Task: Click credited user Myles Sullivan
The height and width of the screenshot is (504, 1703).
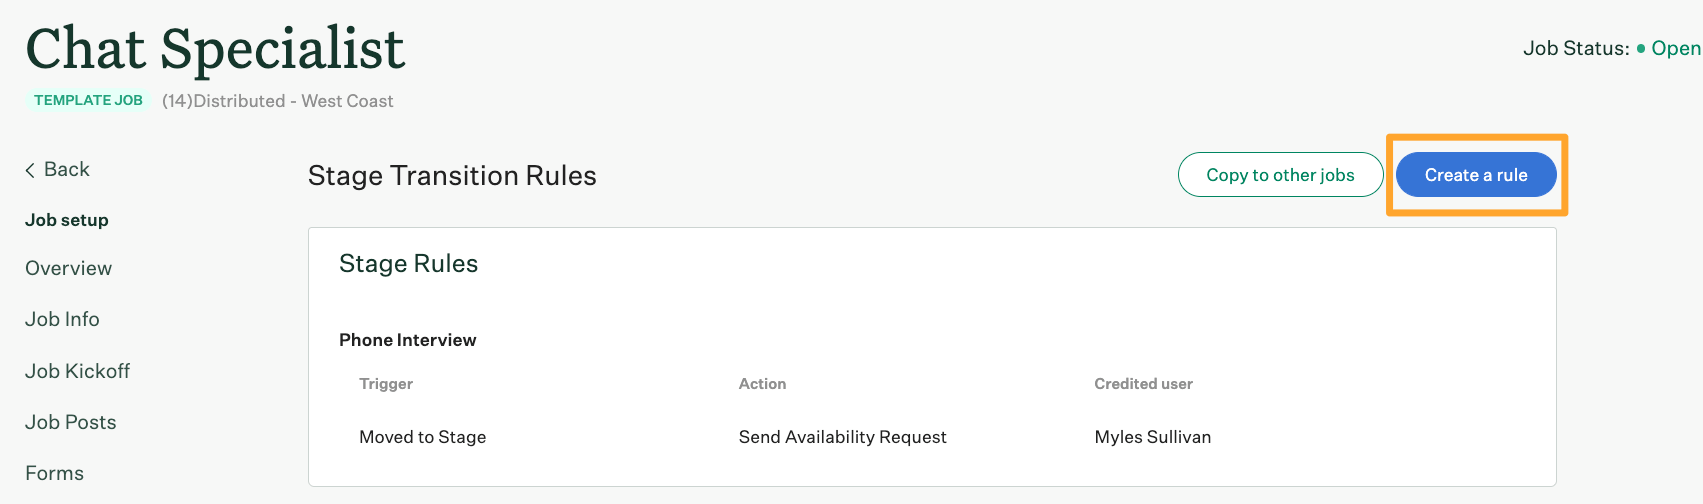Action: point(1152,437)
